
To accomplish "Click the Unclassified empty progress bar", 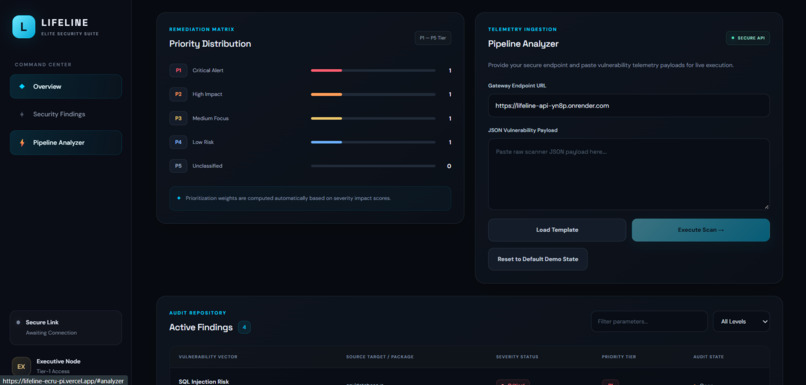I will [373, 166].
